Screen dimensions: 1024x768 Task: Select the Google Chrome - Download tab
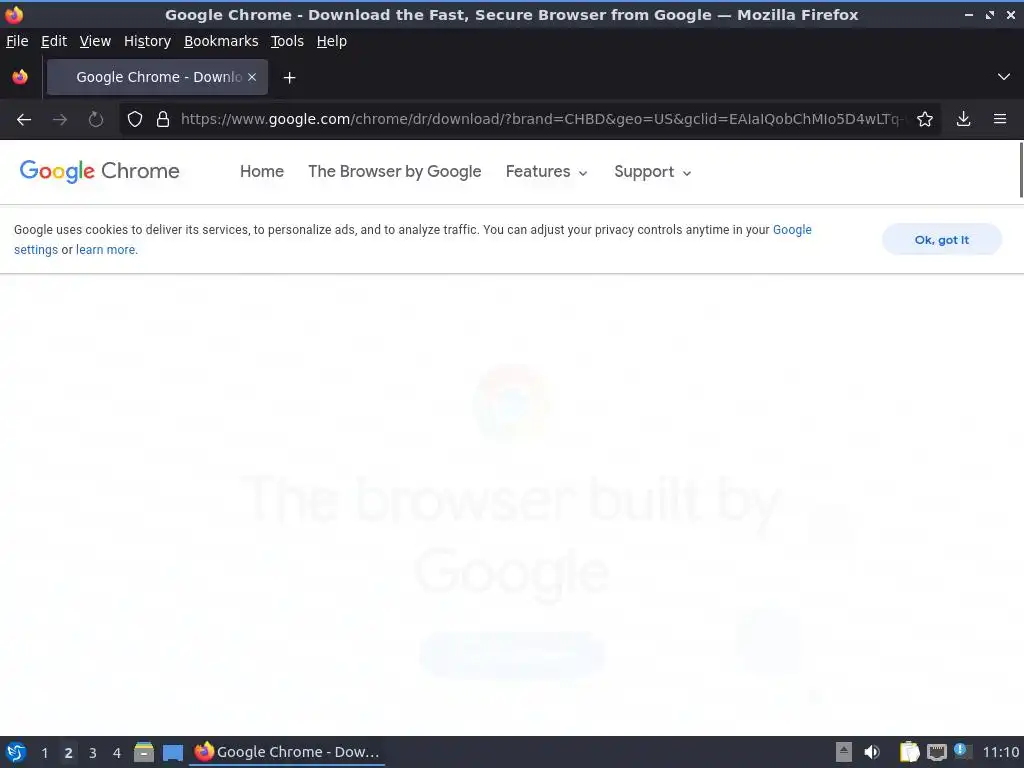(x=157, y=77)
